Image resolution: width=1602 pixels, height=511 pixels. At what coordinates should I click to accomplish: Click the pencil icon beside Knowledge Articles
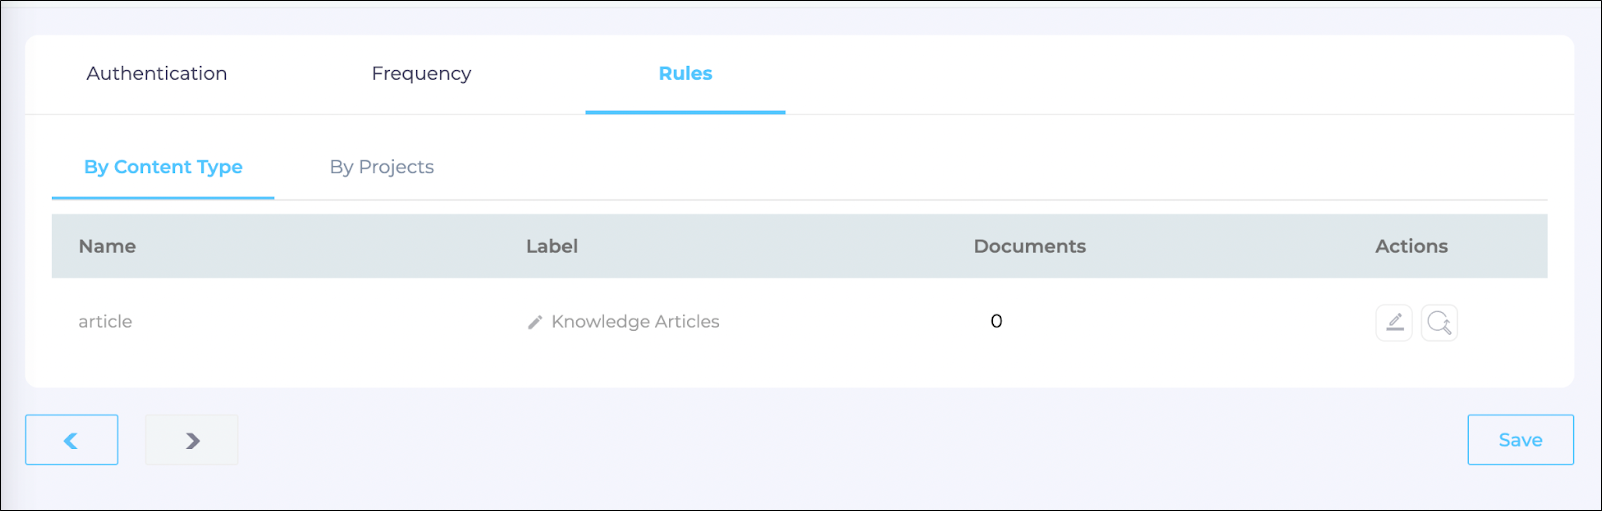coord(535,322)
